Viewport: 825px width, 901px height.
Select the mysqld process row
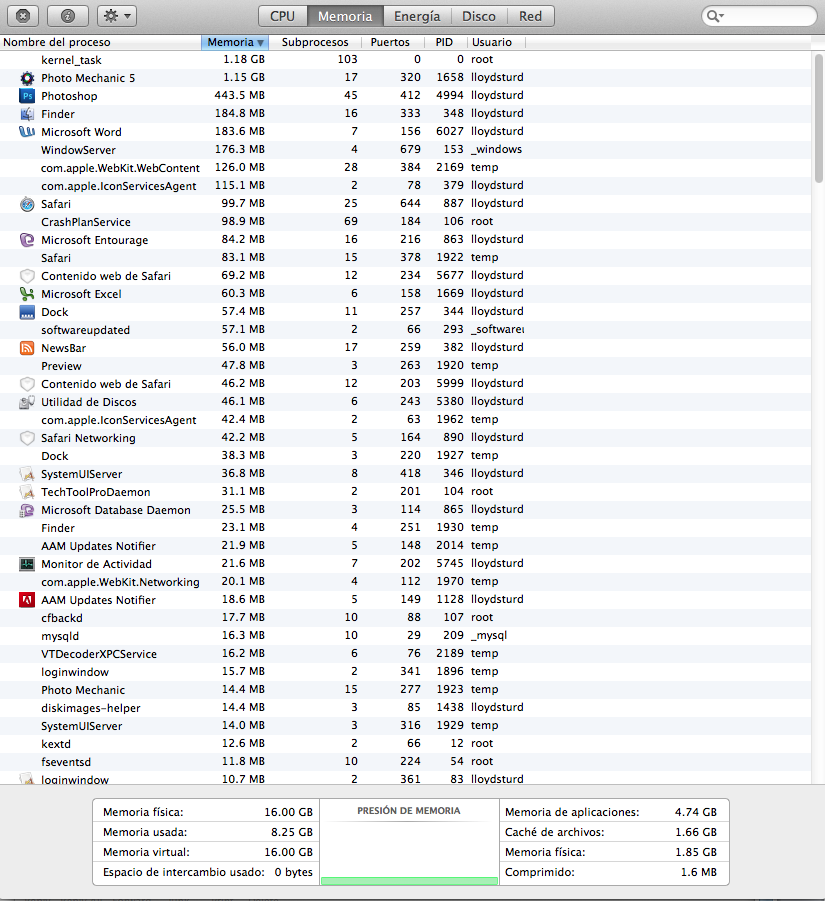click(406, 636)
